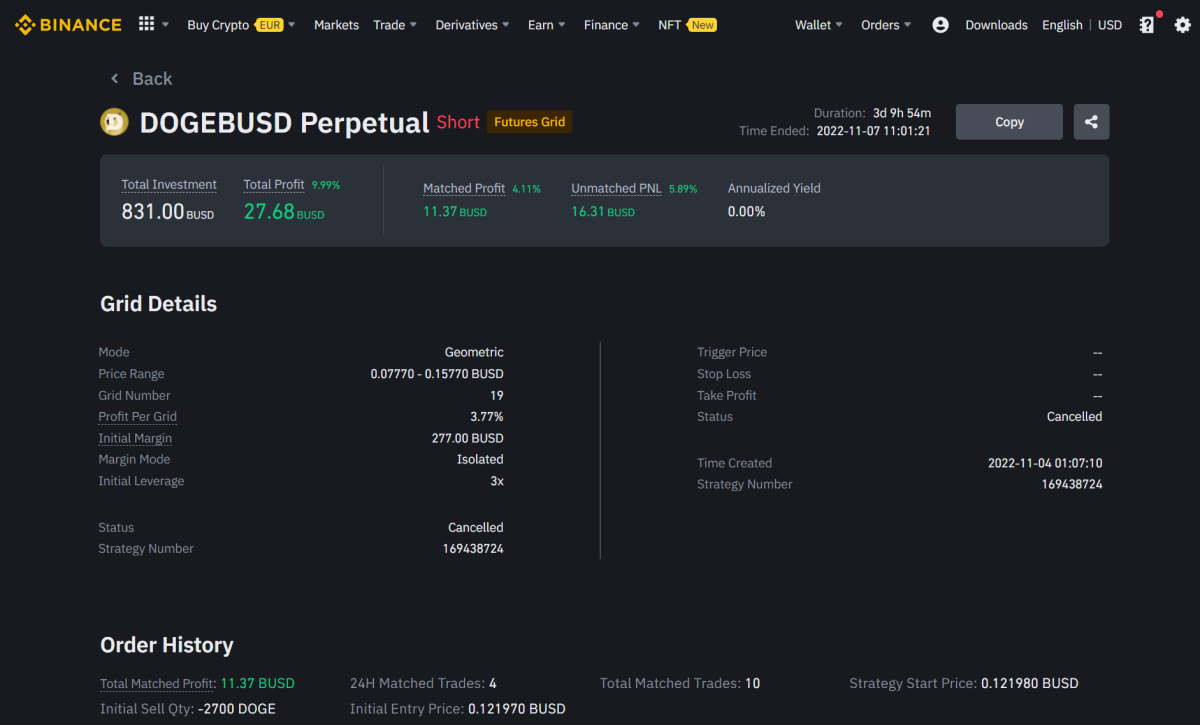Click the Order History heading
The height and width of the screenshot is (725, 1200).
pyautogui.click(x=167, y=645)
